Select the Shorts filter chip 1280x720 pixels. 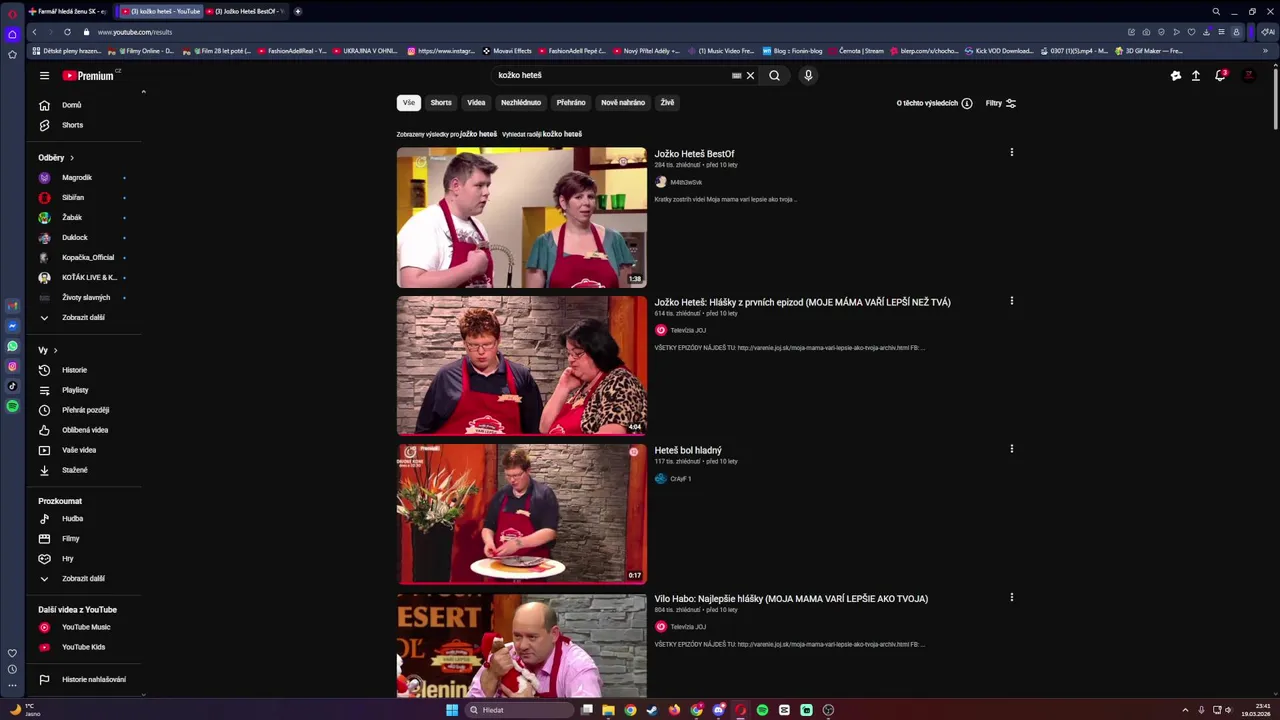point(441,103)
